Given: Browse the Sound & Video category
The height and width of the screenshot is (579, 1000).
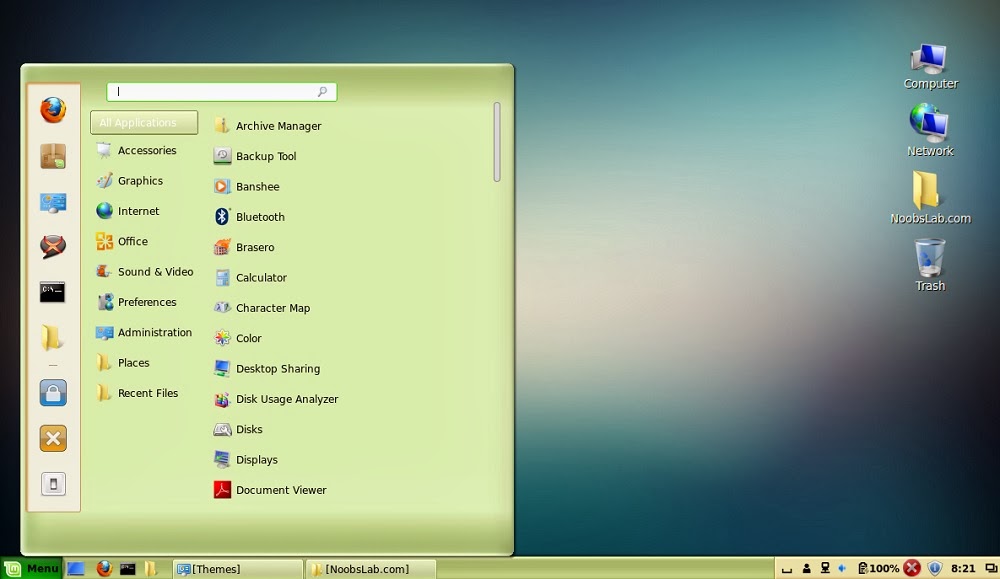Looking at the screenshot, I should tap(152, 271).
